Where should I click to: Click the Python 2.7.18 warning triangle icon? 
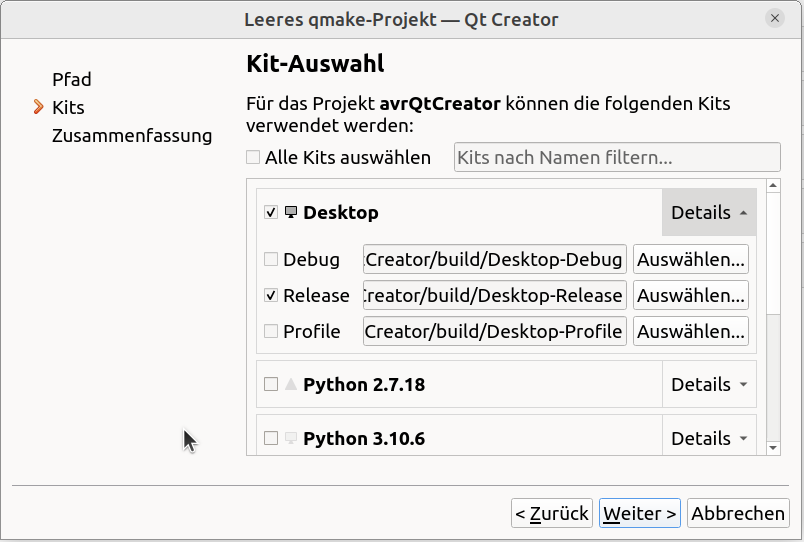[x=291, y=384]
